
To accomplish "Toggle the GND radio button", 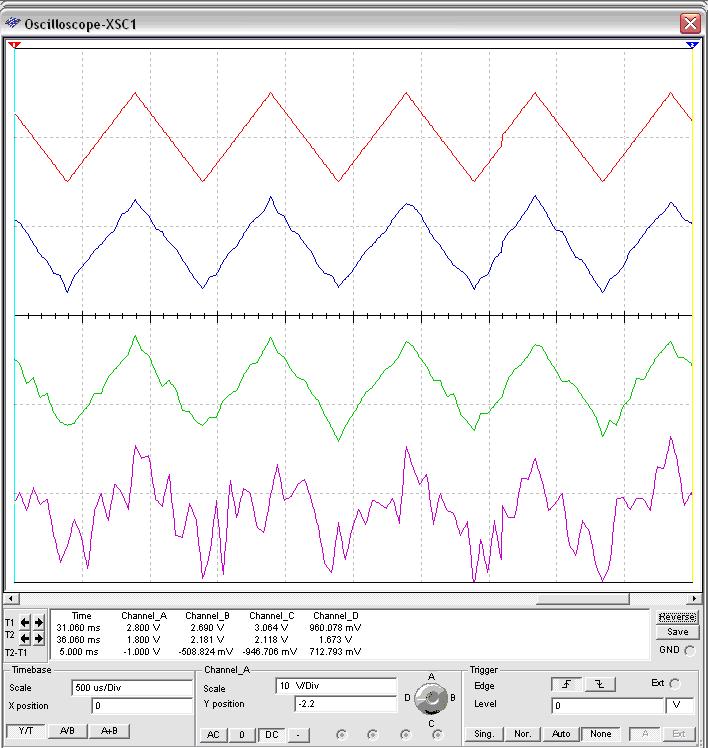I will 690,650.
